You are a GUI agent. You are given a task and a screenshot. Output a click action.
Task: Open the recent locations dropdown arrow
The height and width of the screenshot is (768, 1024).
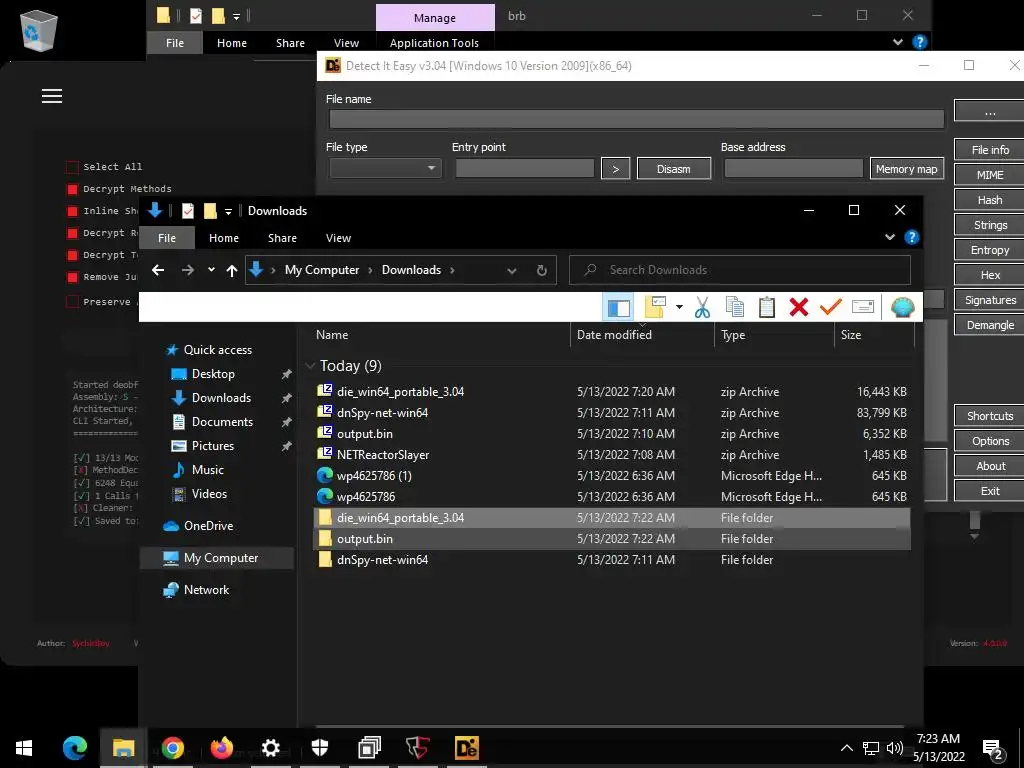[x=211, y=270]
